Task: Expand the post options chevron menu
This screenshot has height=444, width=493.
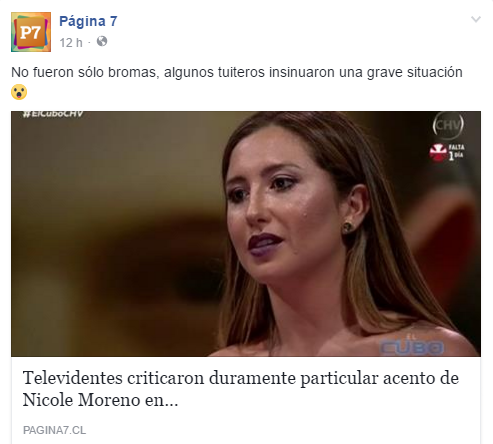Action: (x=476, y=19)
